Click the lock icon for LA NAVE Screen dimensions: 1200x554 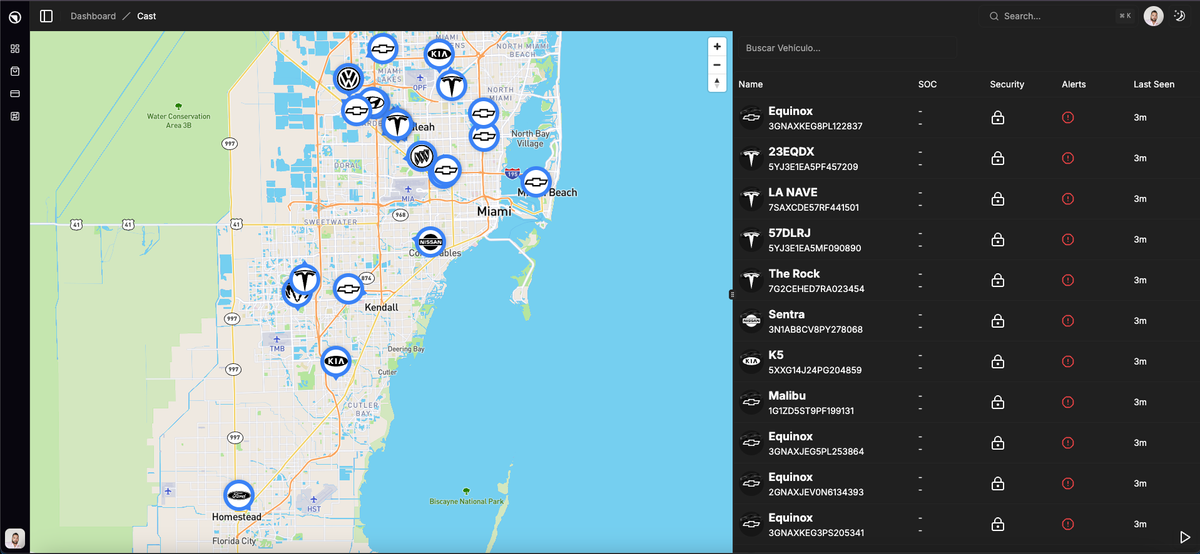997,199
